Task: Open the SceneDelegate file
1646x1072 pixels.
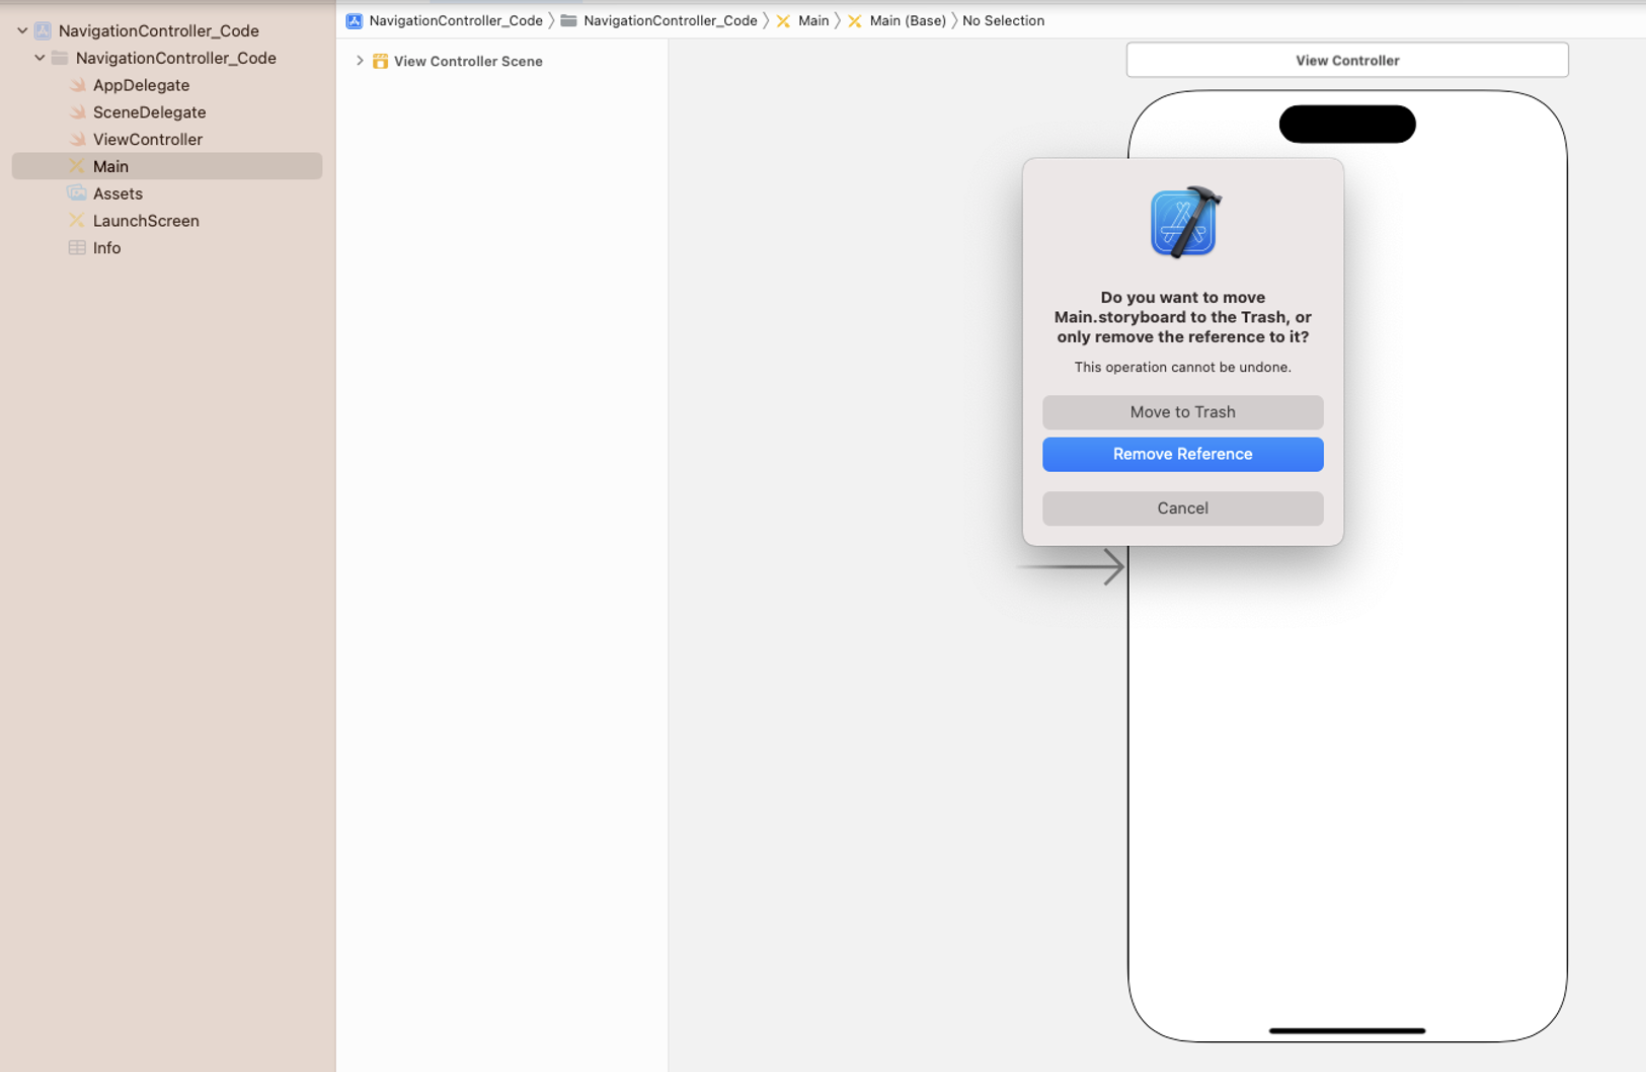Action: click(149, 112)
